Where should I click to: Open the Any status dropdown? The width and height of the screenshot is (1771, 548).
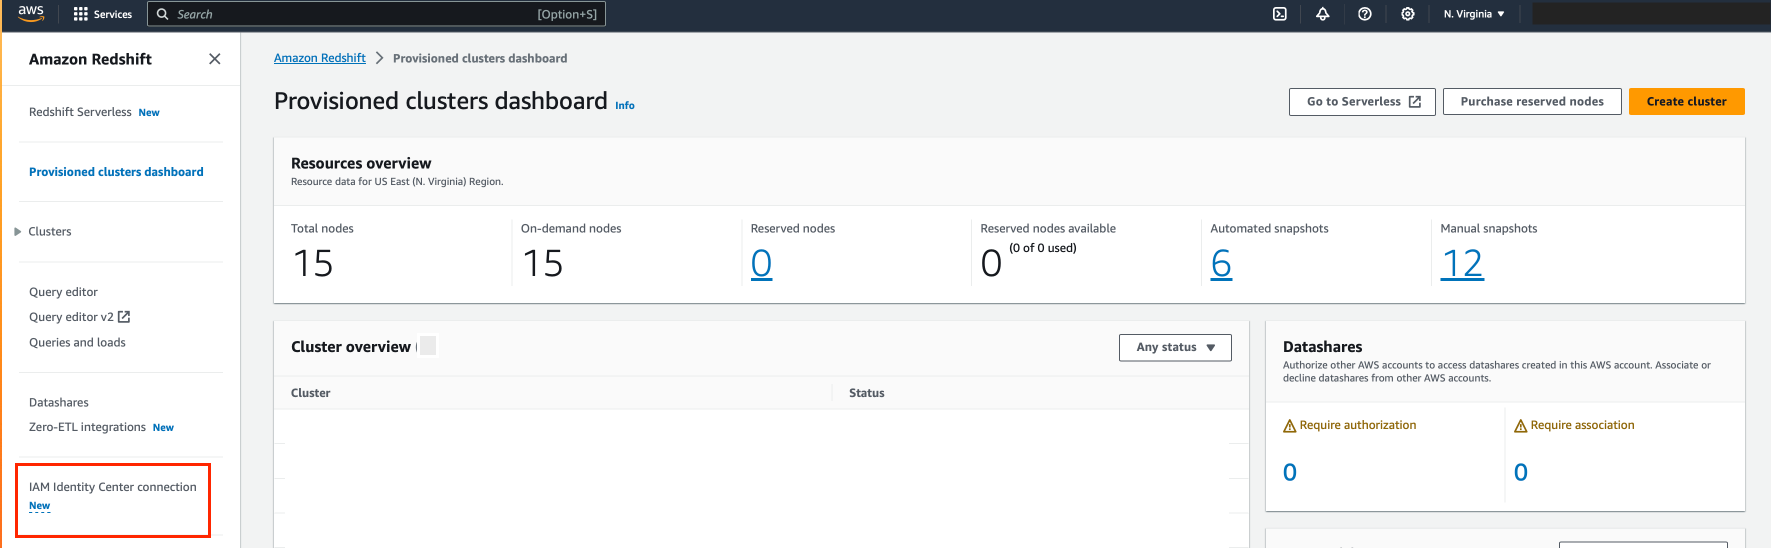tap(1174, 347)
